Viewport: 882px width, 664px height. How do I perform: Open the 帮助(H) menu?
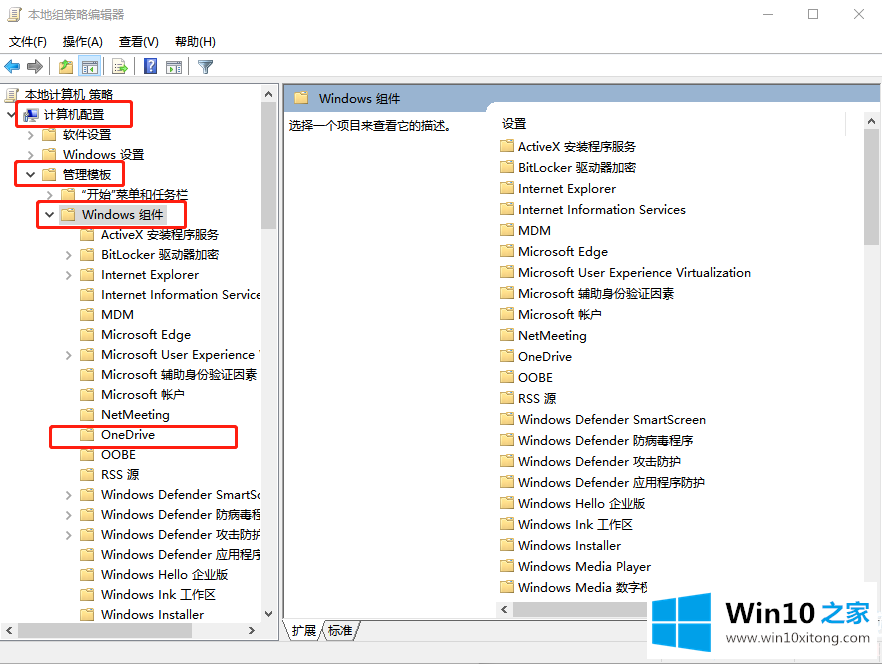(x=195, y=42)
